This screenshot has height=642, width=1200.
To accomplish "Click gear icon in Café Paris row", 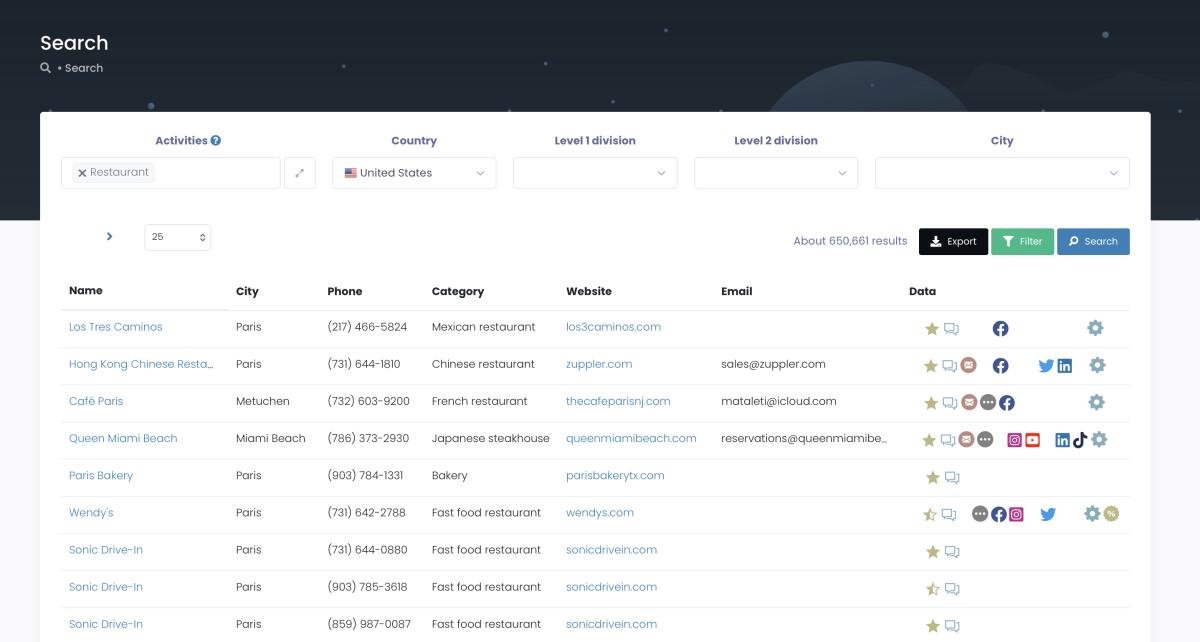I will pyautogui.click(x=1096, y=402).
